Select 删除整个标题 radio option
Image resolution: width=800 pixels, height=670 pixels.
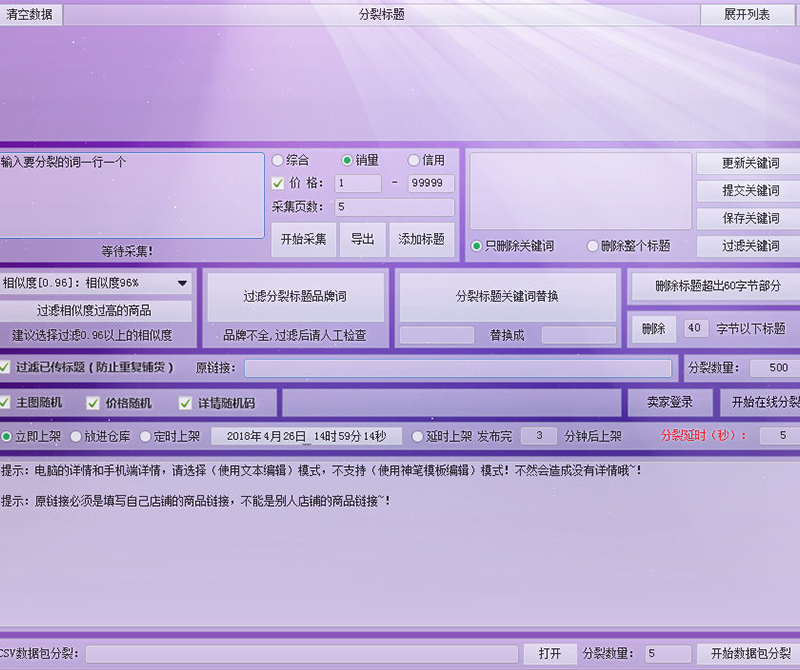593,246
